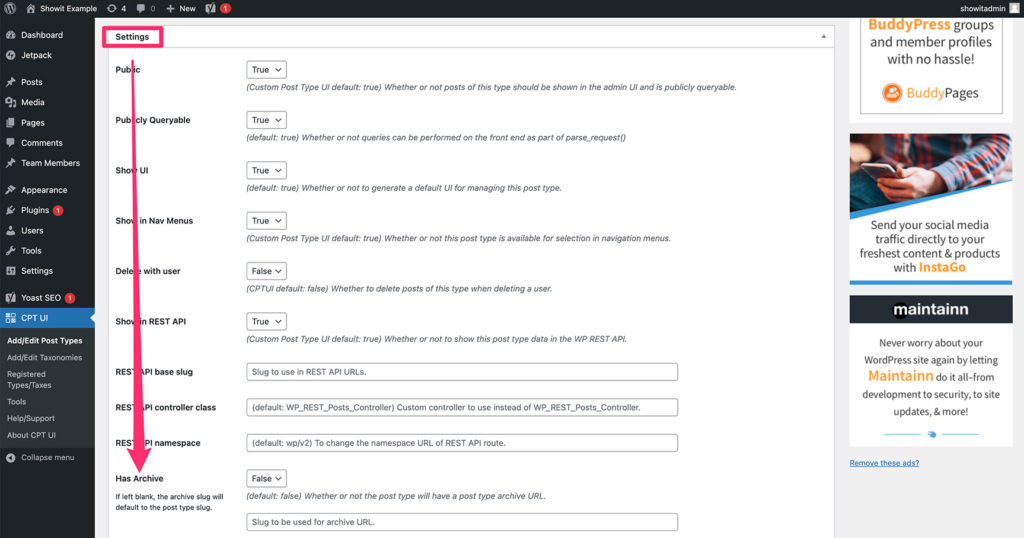Click the Collapse menu icon

coord(11,457)
